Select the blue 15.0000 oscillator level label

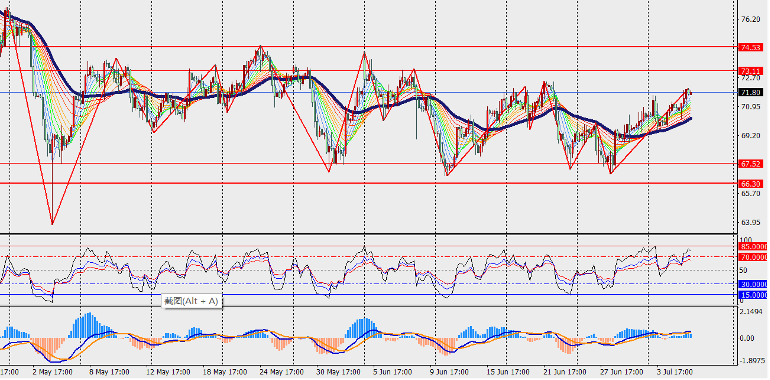pyautogui.click(x=753, y=295)
